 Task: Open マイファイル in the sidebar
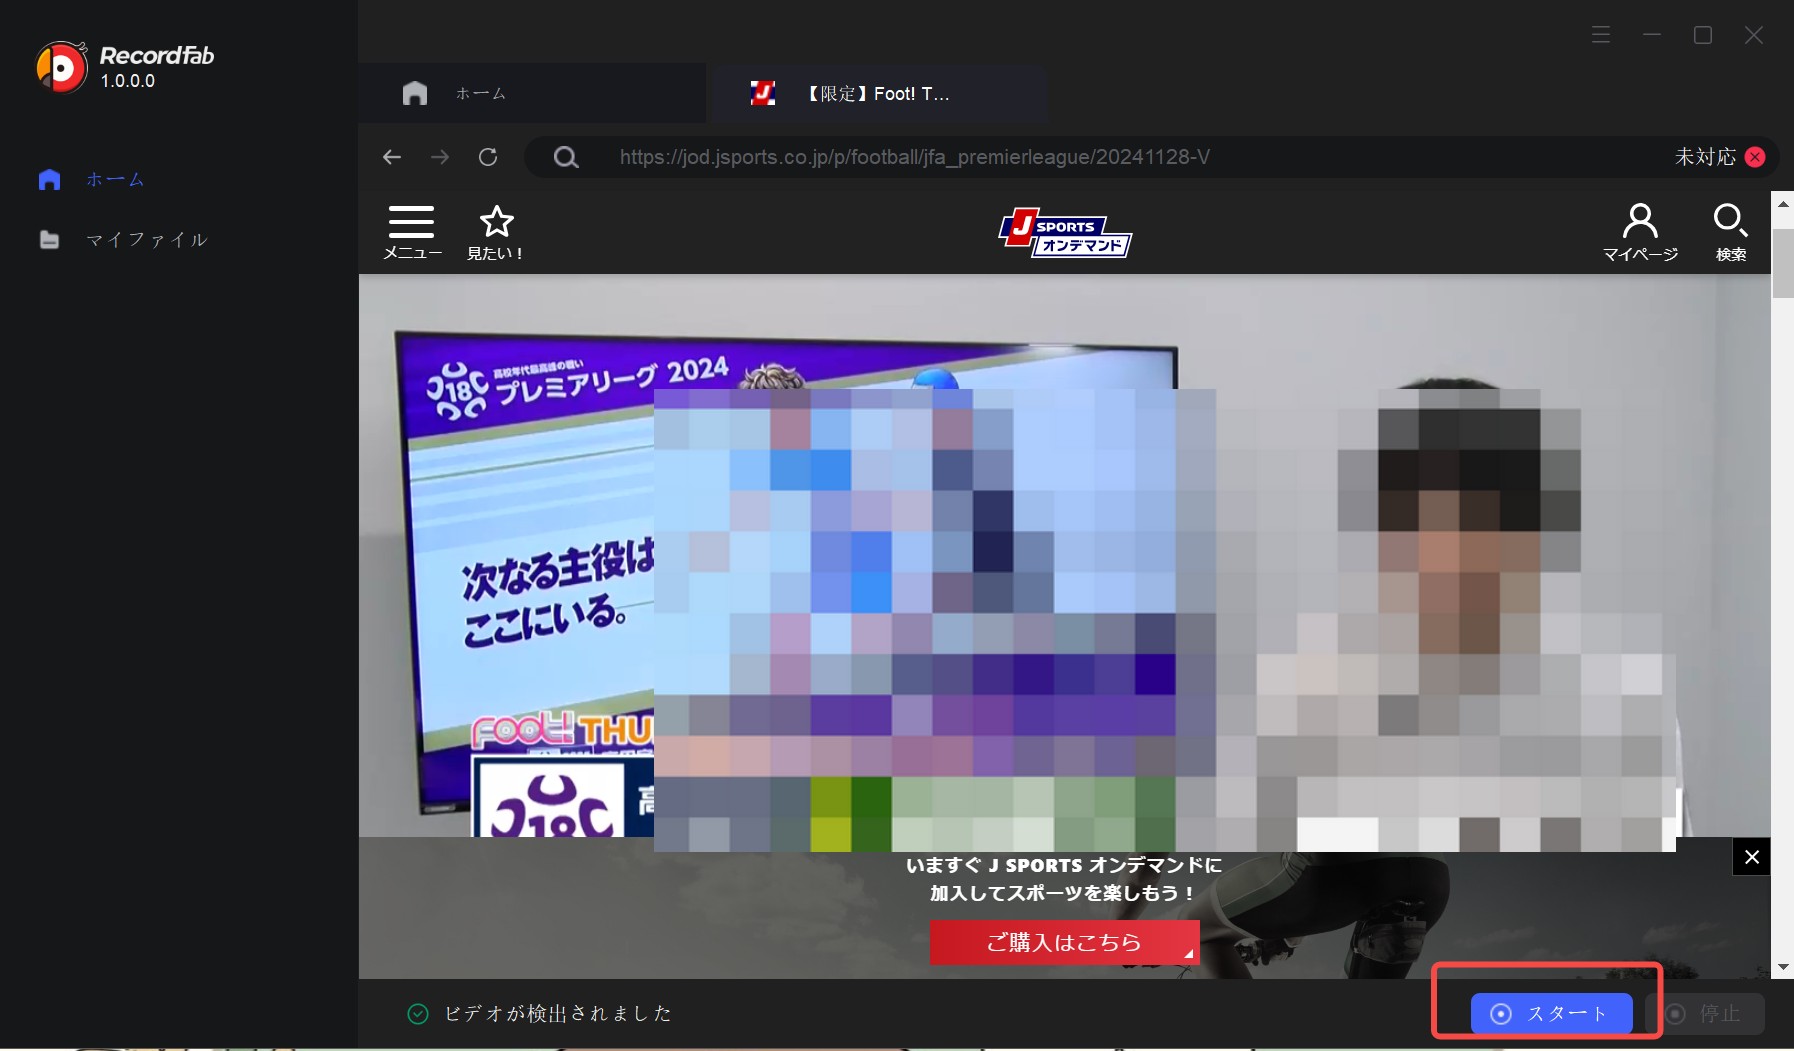click(x=123, y=240)
